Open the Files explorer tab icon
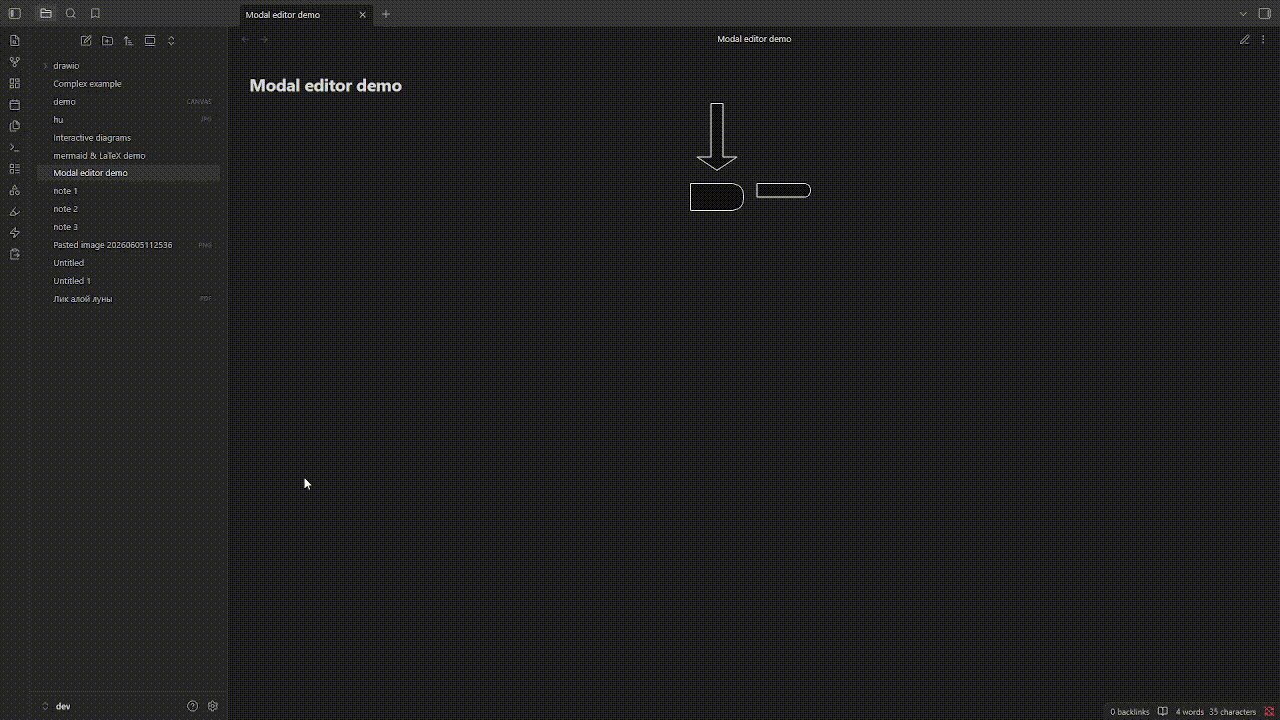The image size is (1280, 720). 46,14
